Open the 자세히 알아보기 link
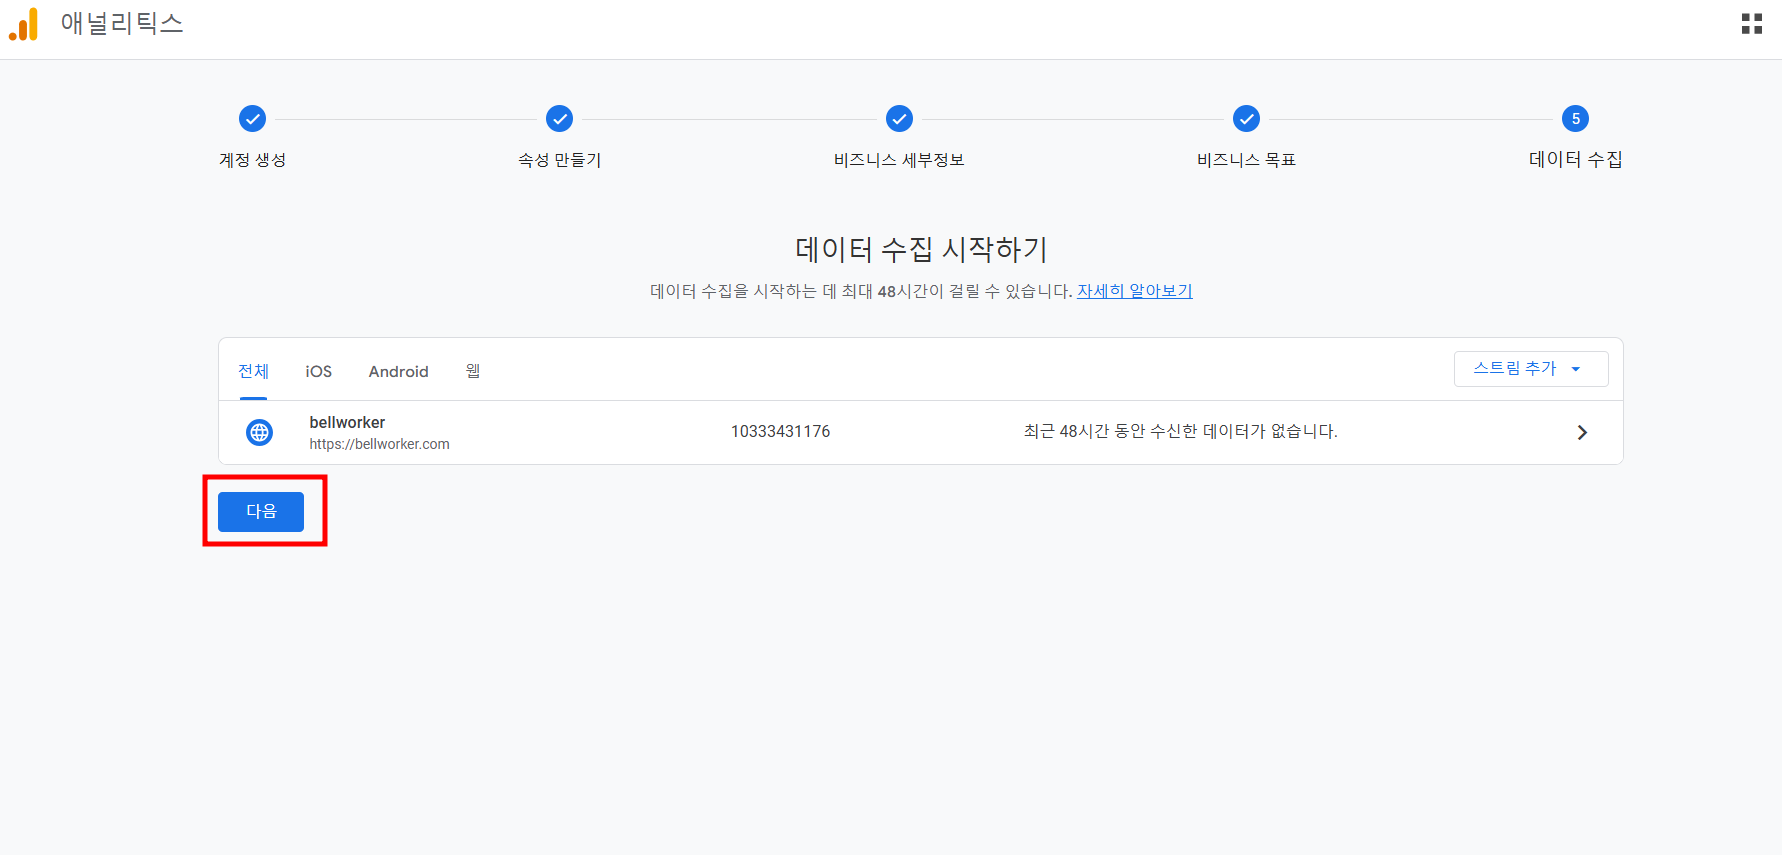Viewport: 1782px width, 855px height. tap(1134, 291)
